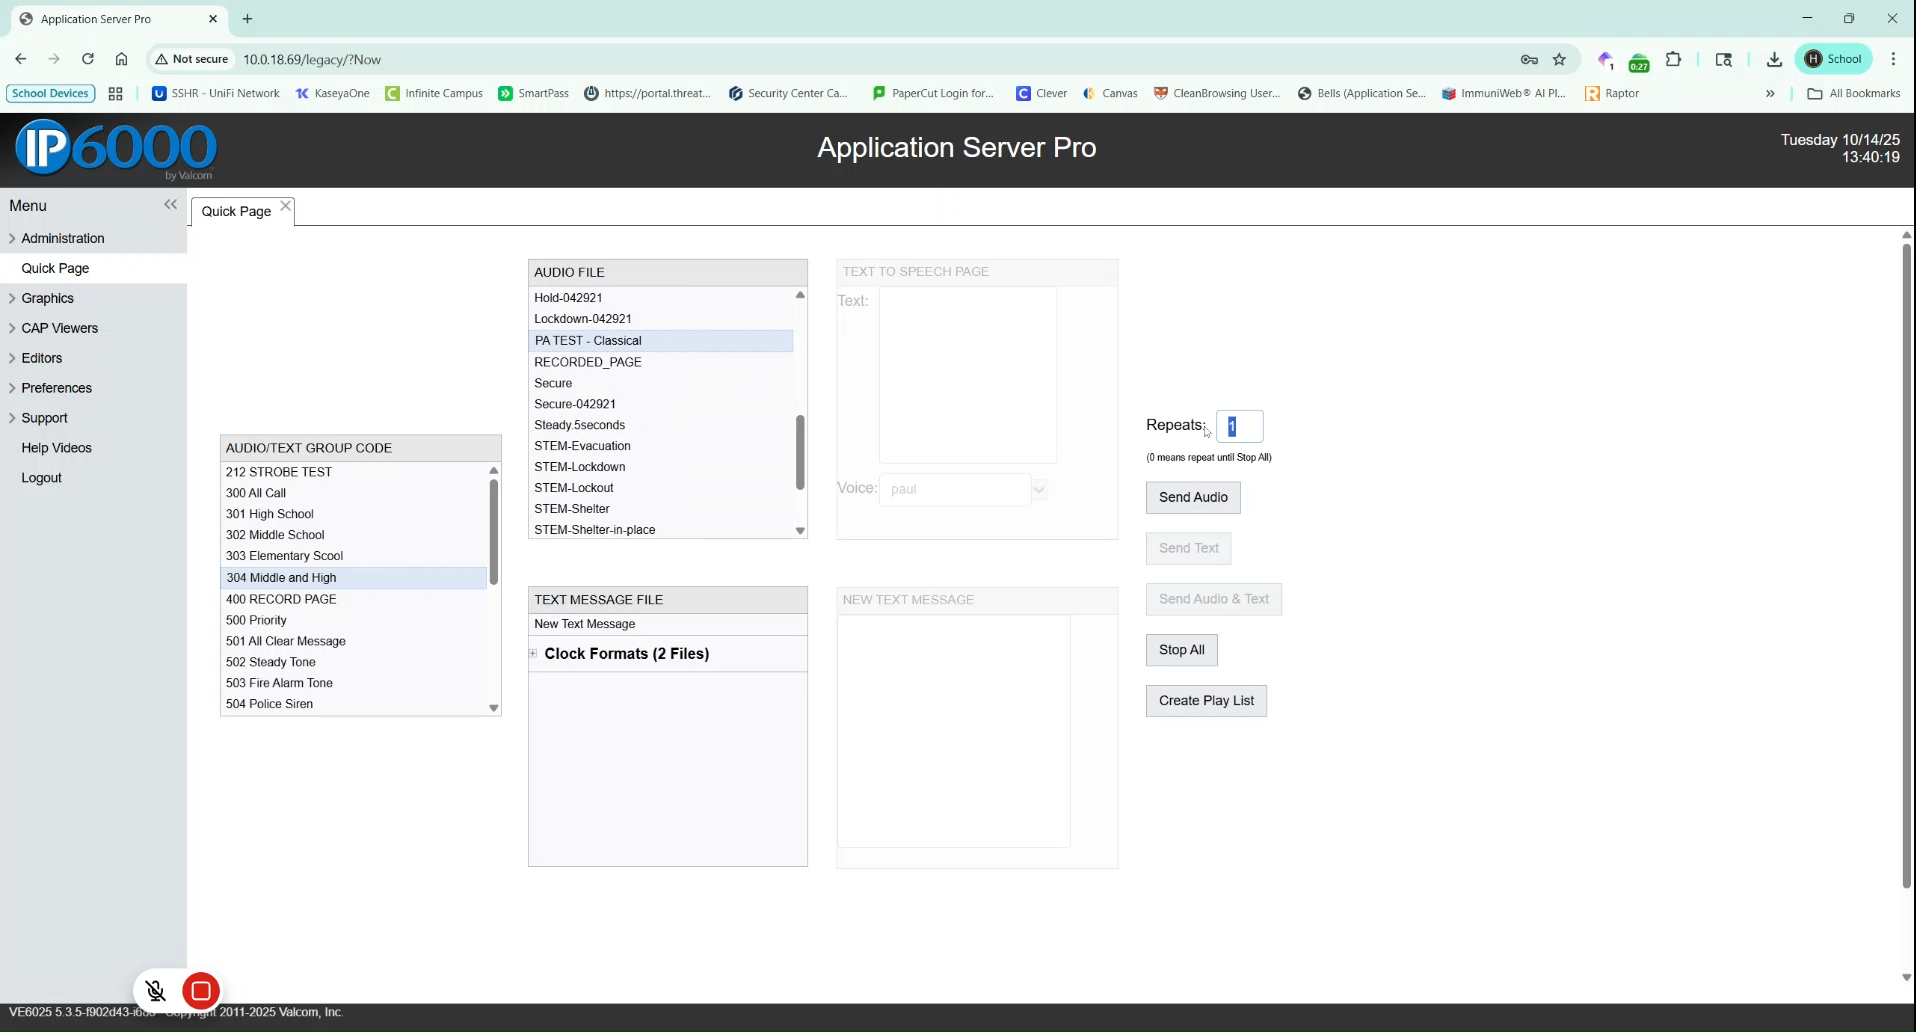Collapse the Menu sidebar with double-arrow icon
Viewport: 1916px width, 1032px height.
170,205
